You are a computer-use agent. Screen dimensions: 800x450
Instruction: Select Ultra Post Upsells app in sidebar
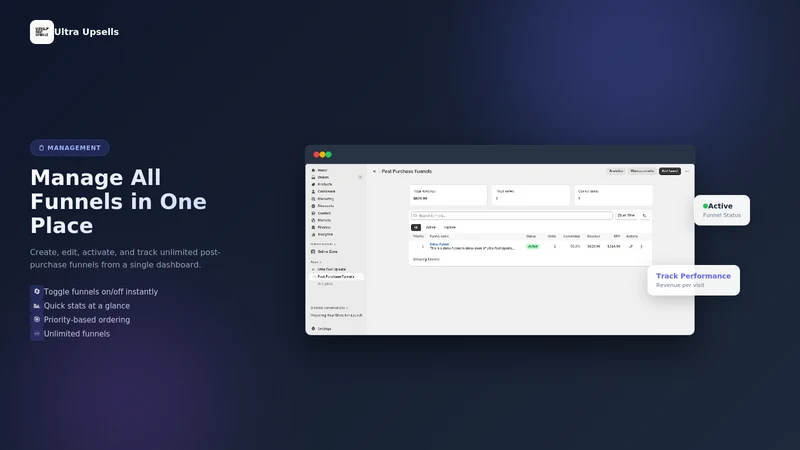pyautogui.click(x=331, y=269)
